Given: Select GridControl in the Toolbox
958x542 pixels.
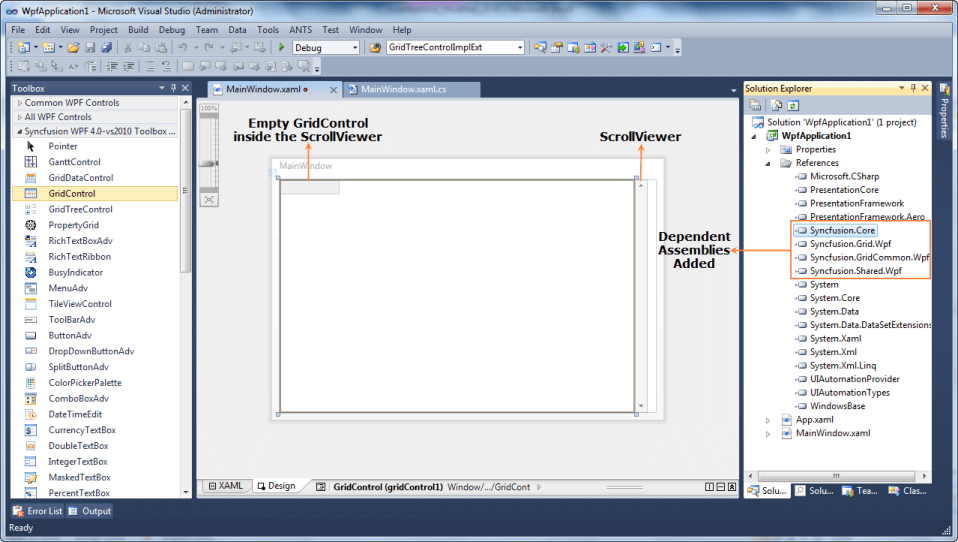Looking at the screenshot, I should tap(95, 194).
